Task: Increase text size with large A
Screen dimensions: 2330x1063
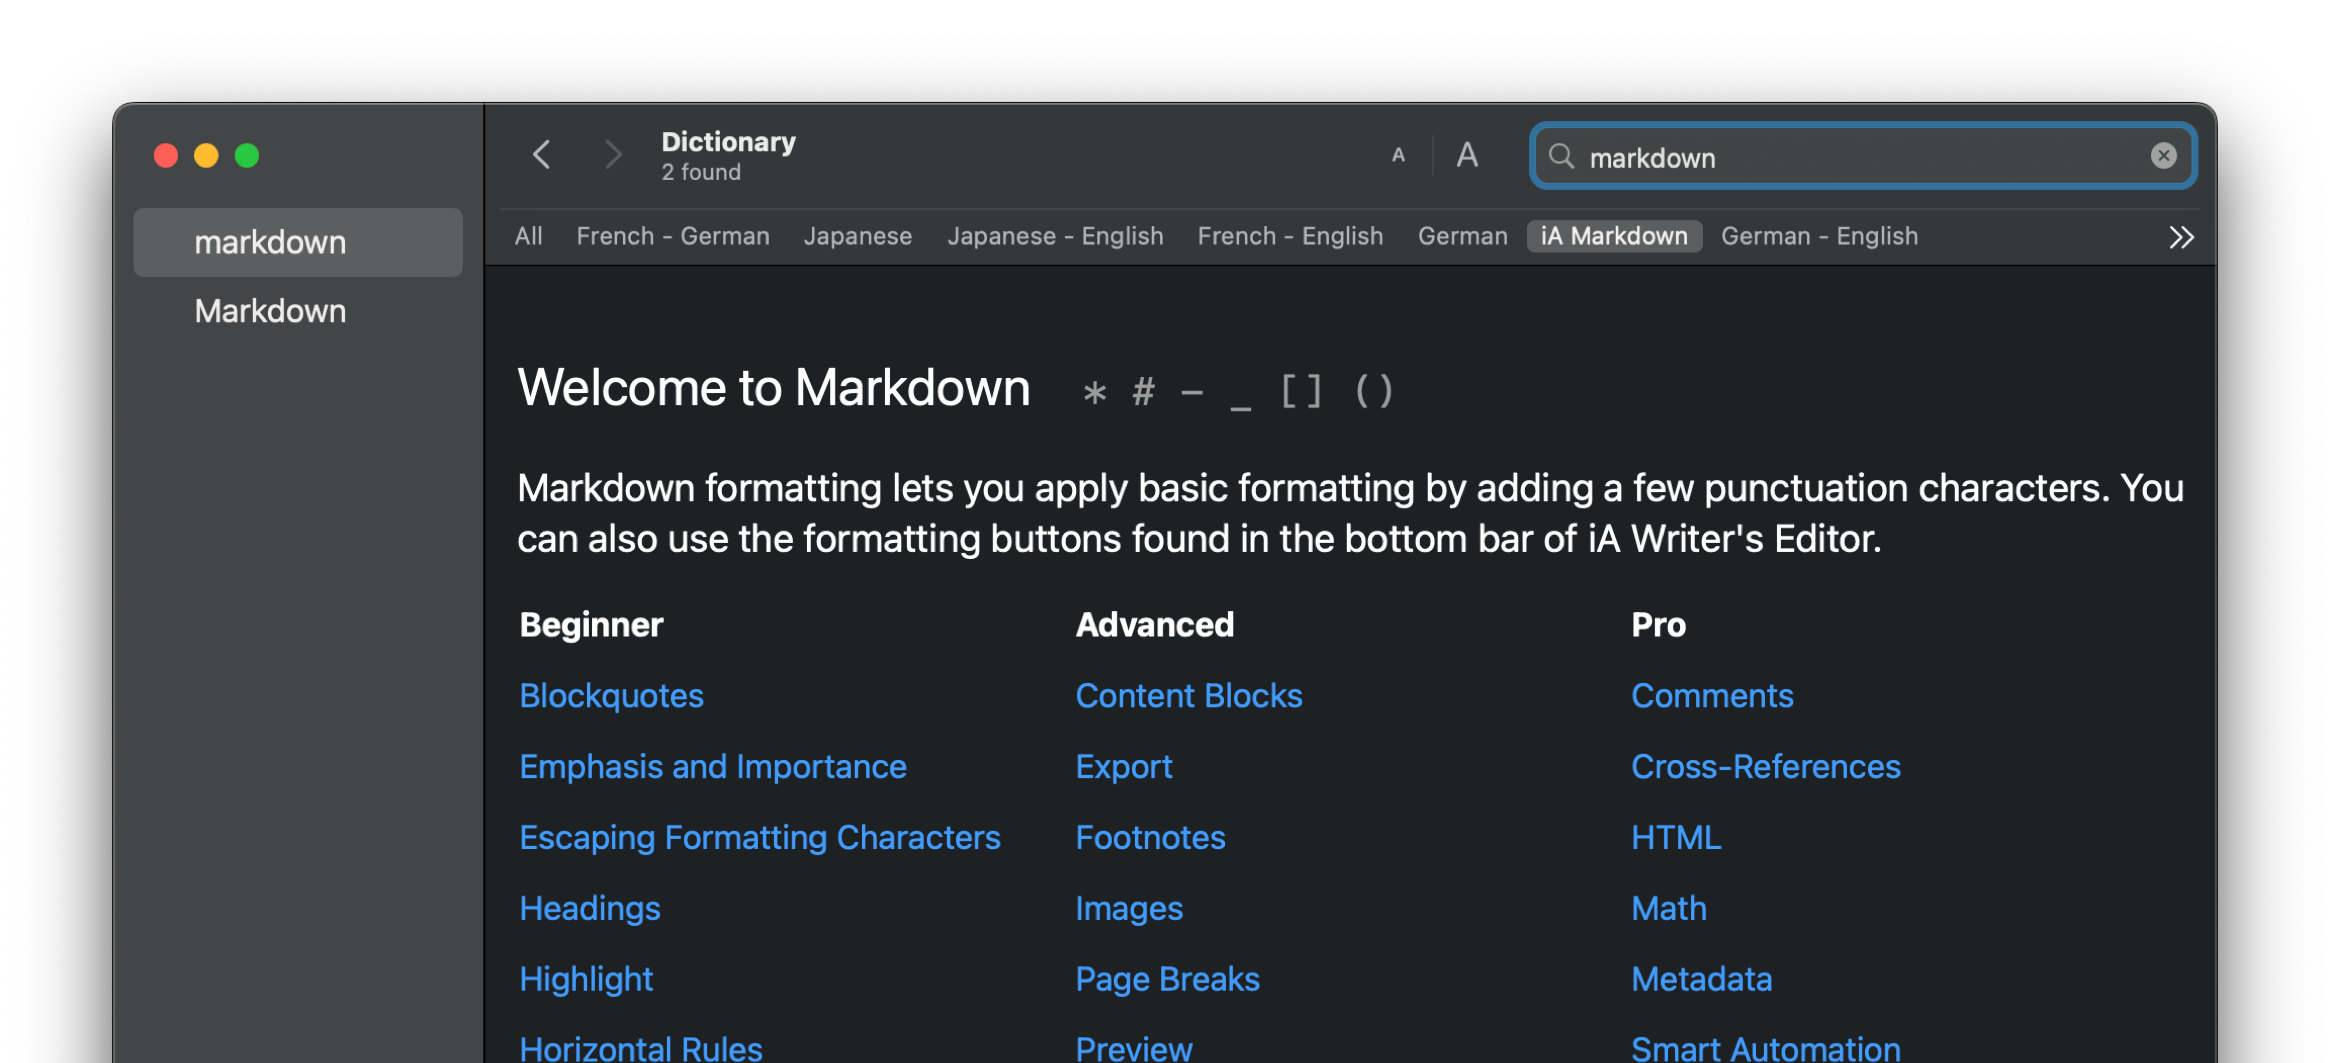Action: point(1467,155)
